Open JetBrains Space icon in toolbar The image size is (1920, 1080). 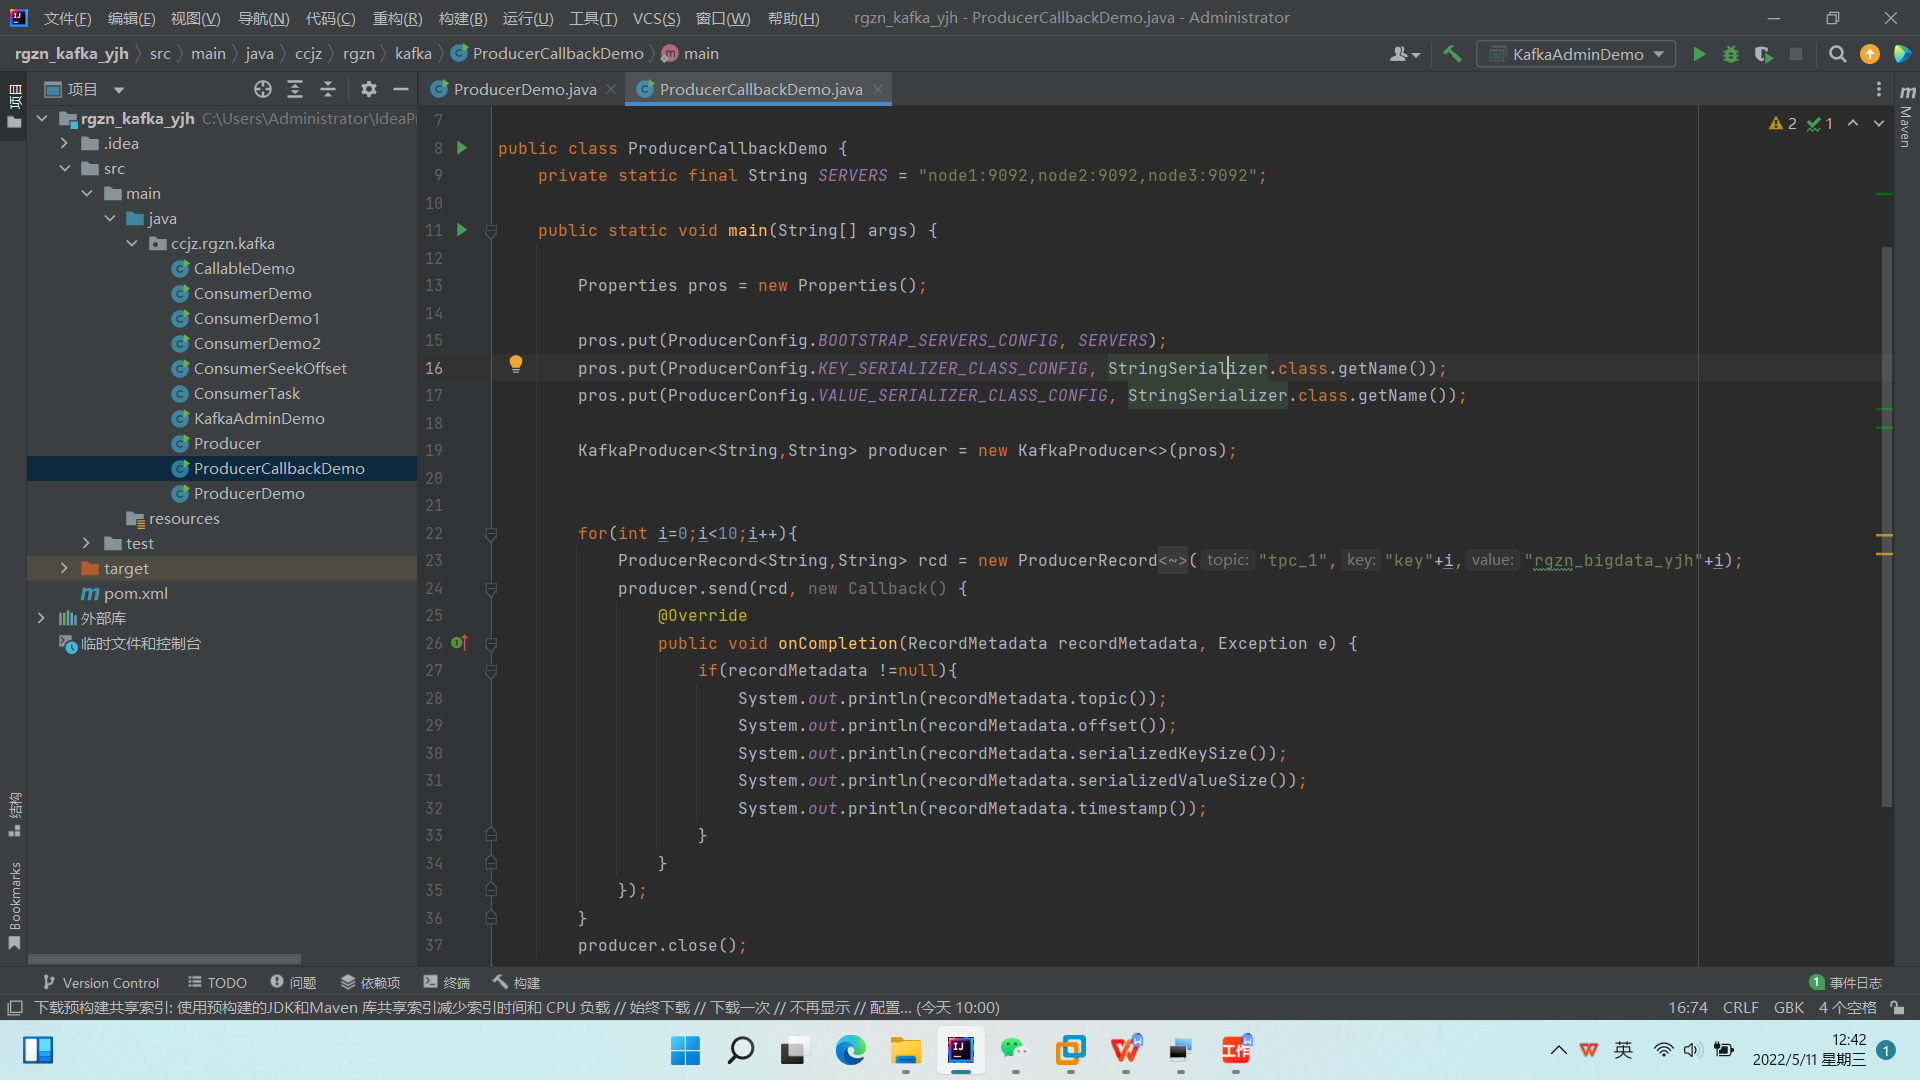pyautogui.click(x=1902, y=54)
